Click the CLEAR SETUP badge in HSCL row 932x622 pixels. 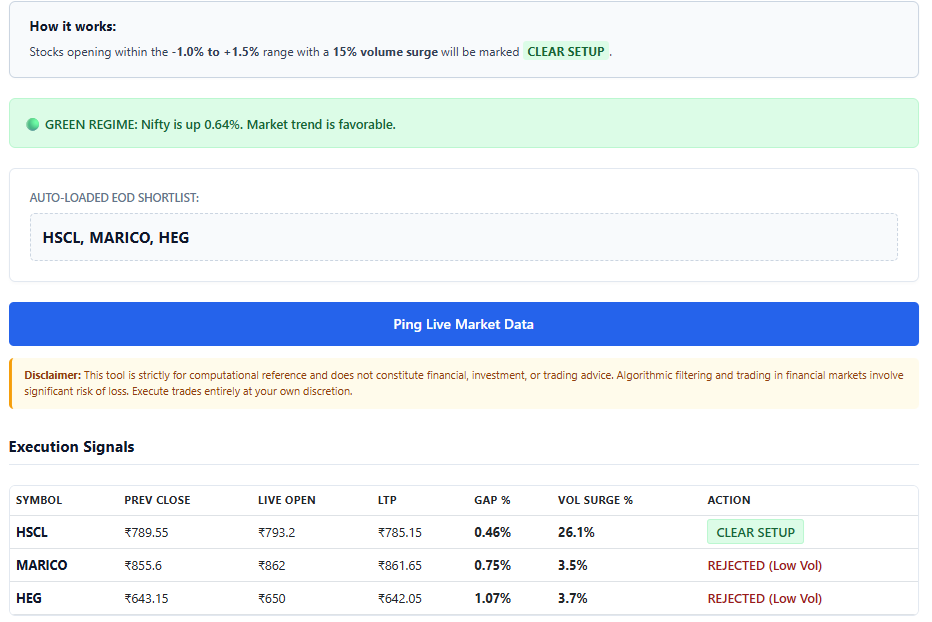pyautogui.click(x=755, y=532)
